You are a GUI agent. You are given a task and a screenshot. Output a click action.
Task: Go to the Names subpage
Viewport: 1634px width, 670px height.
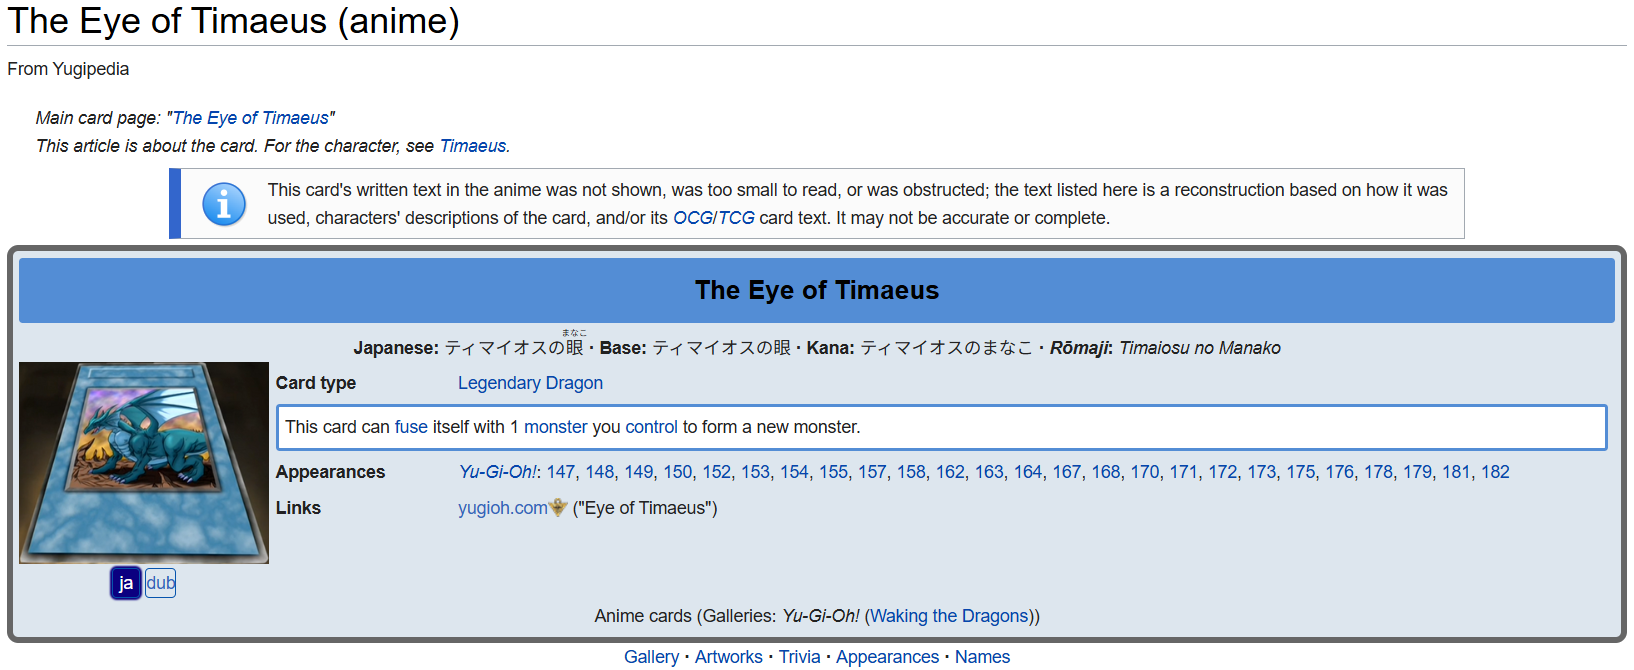tap(983, 657)
